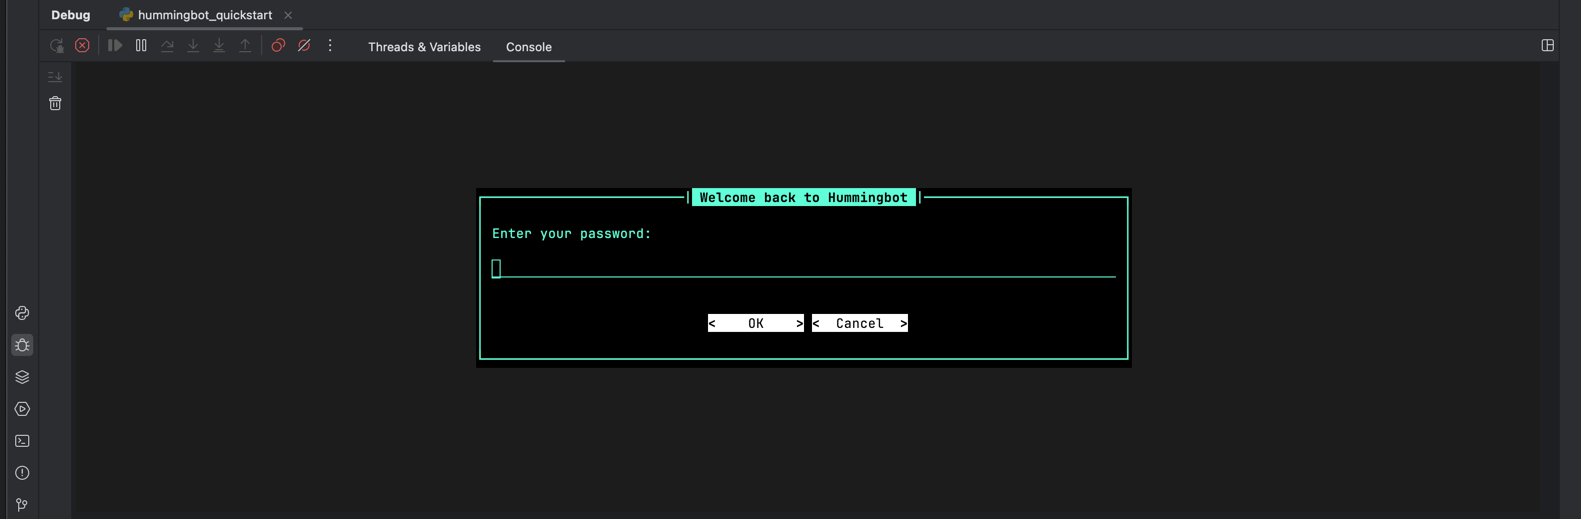Confirm password with OK button

point(756,323)
